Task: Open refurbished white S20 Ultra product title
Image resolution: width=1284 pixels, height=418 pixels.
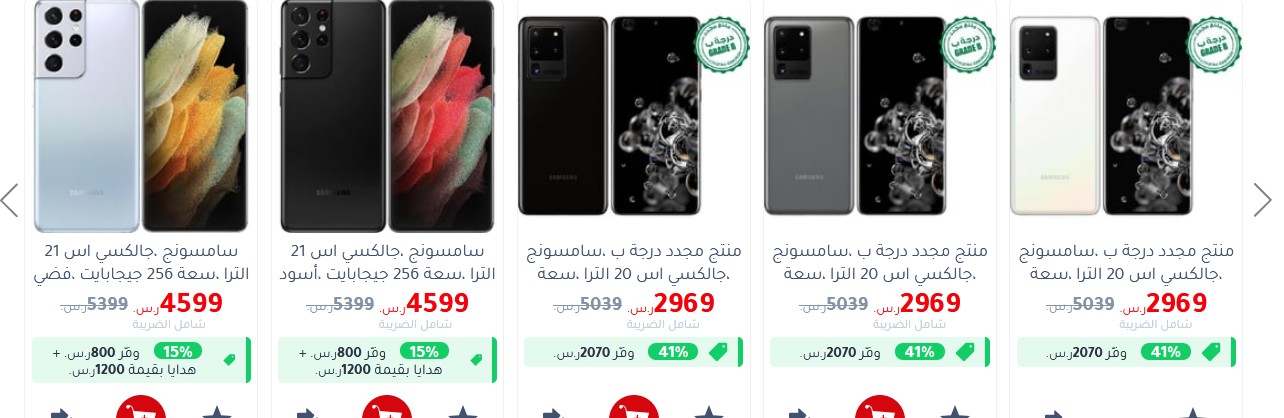Action: [x=1126, y=262]
